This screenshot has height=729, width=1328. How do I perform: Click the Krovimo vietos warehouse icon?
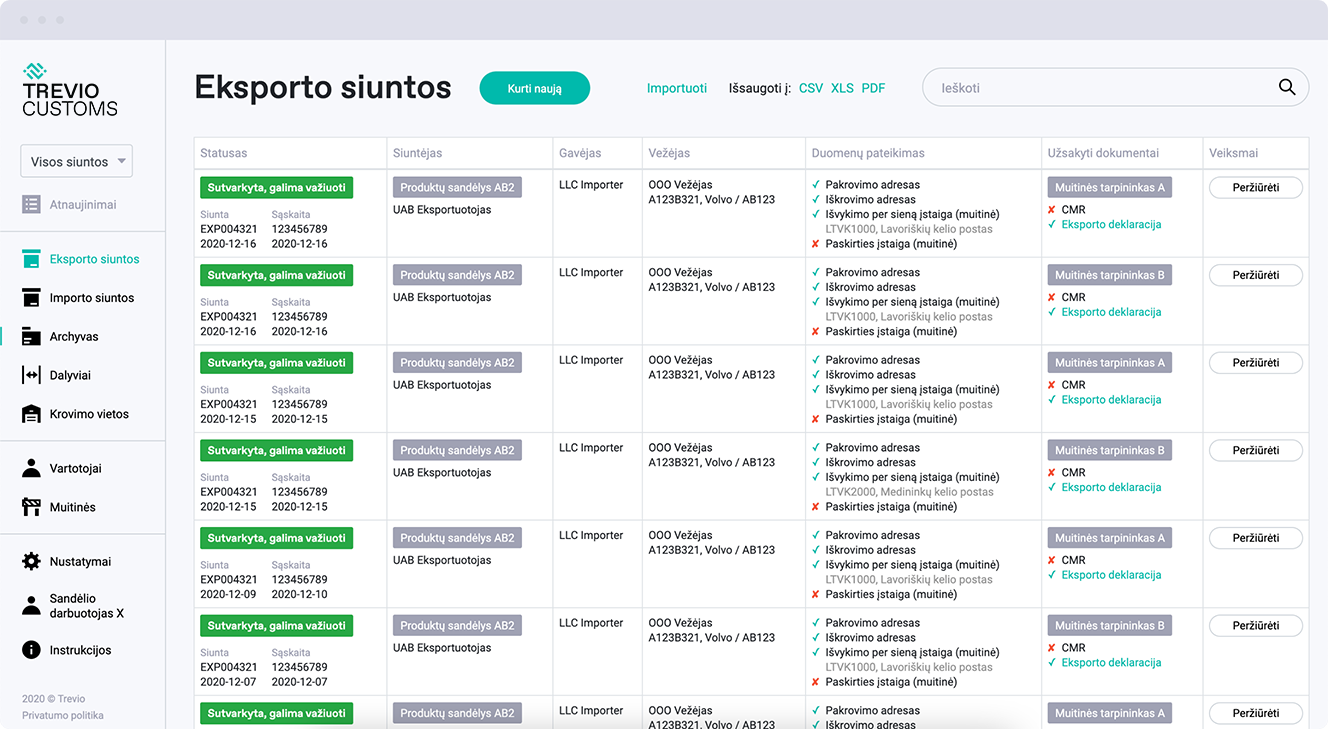coord(31,414)
